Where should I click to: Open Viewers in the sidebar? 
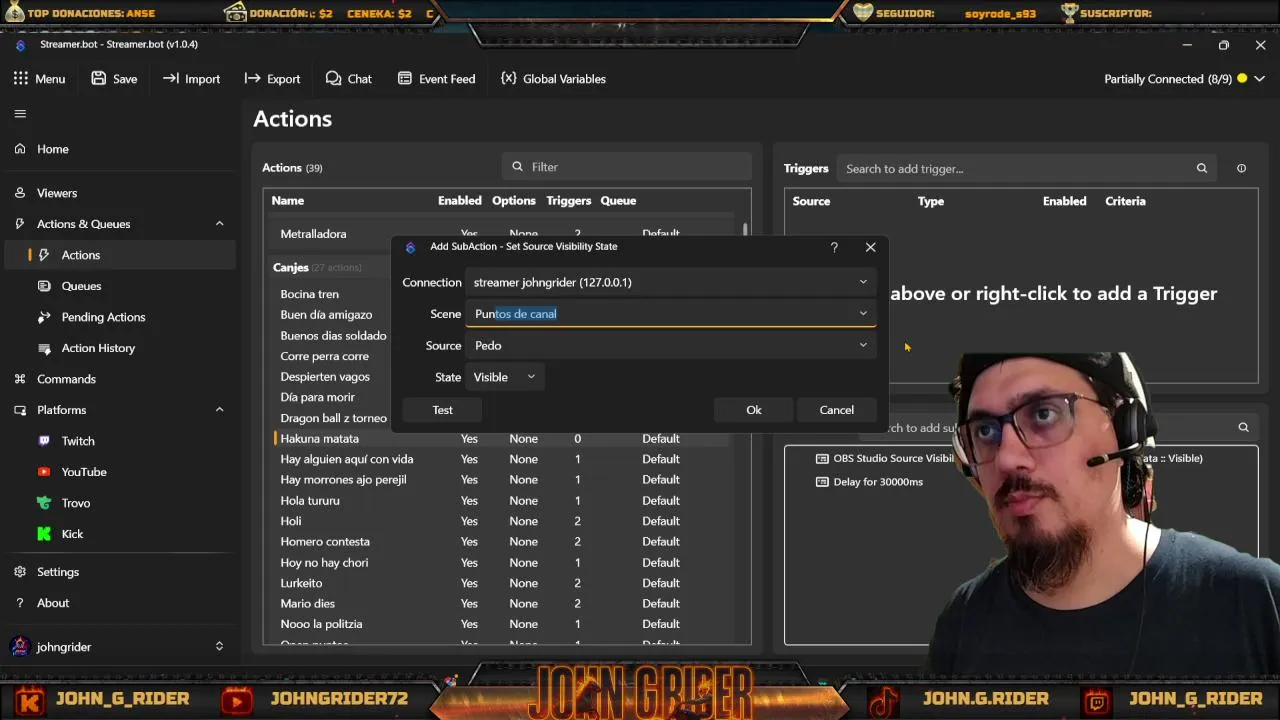[120, 193]
